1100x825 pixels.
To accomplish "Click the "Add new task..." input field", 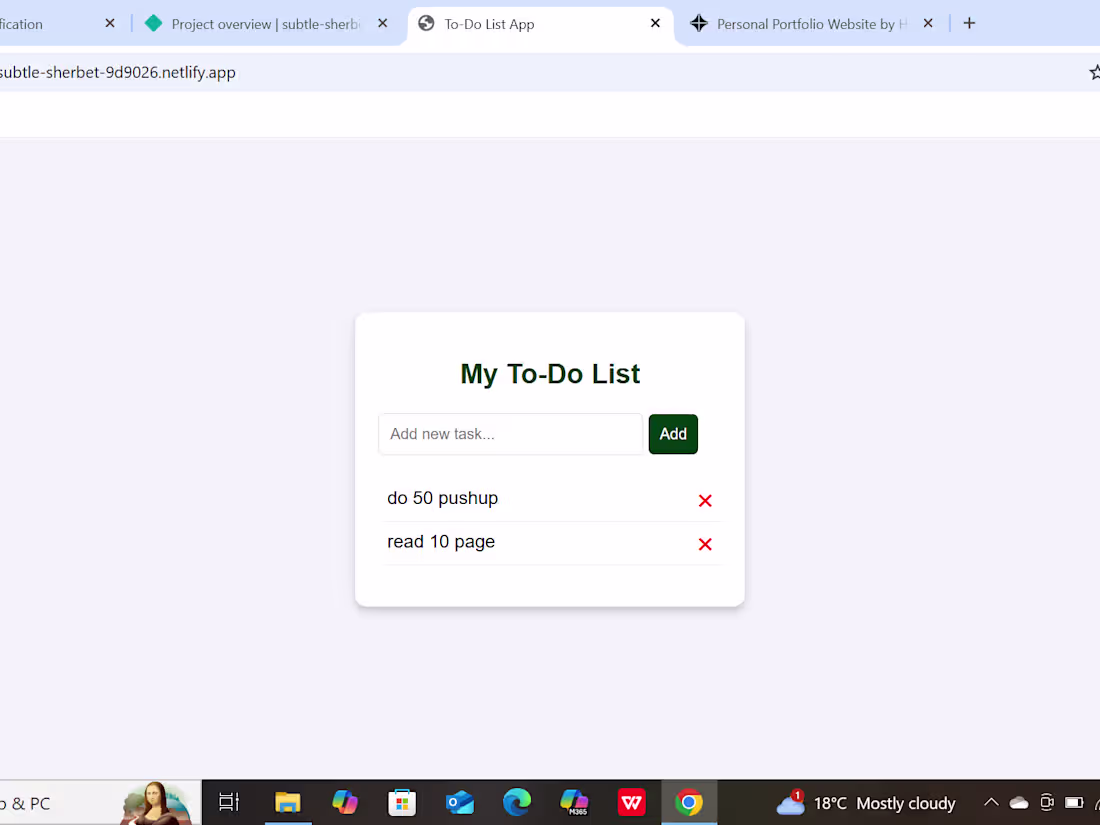I will point(510,434).
